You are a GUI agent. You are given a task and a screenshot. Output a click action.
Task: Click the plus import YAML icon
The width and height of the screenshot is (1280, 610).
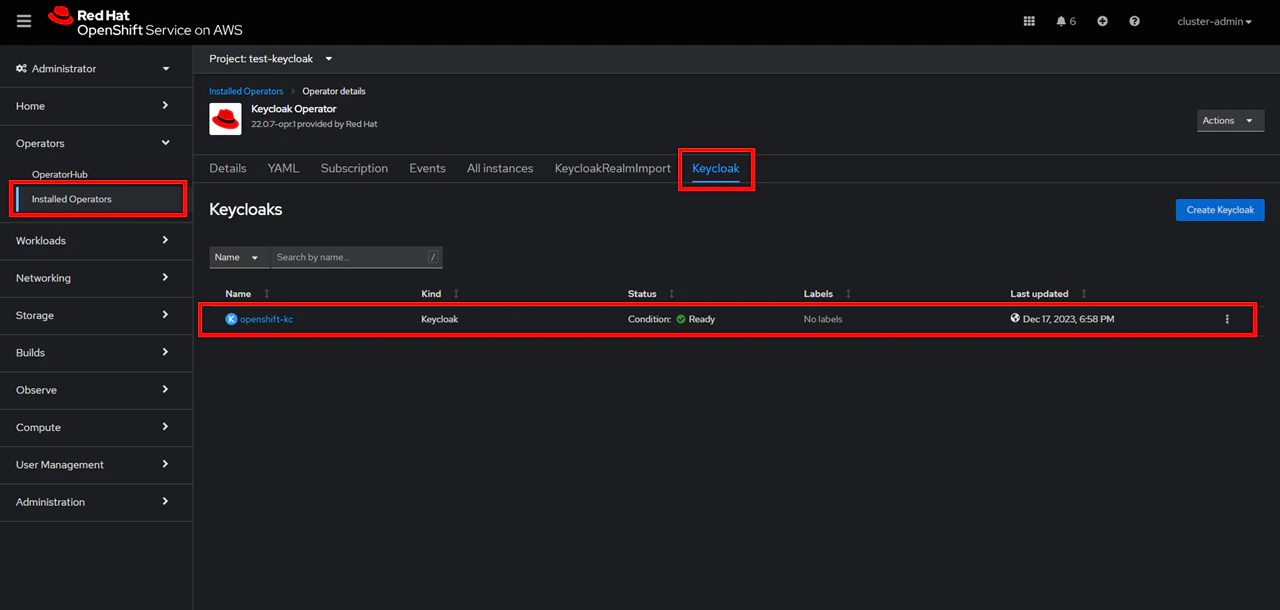coord(1102,21)
